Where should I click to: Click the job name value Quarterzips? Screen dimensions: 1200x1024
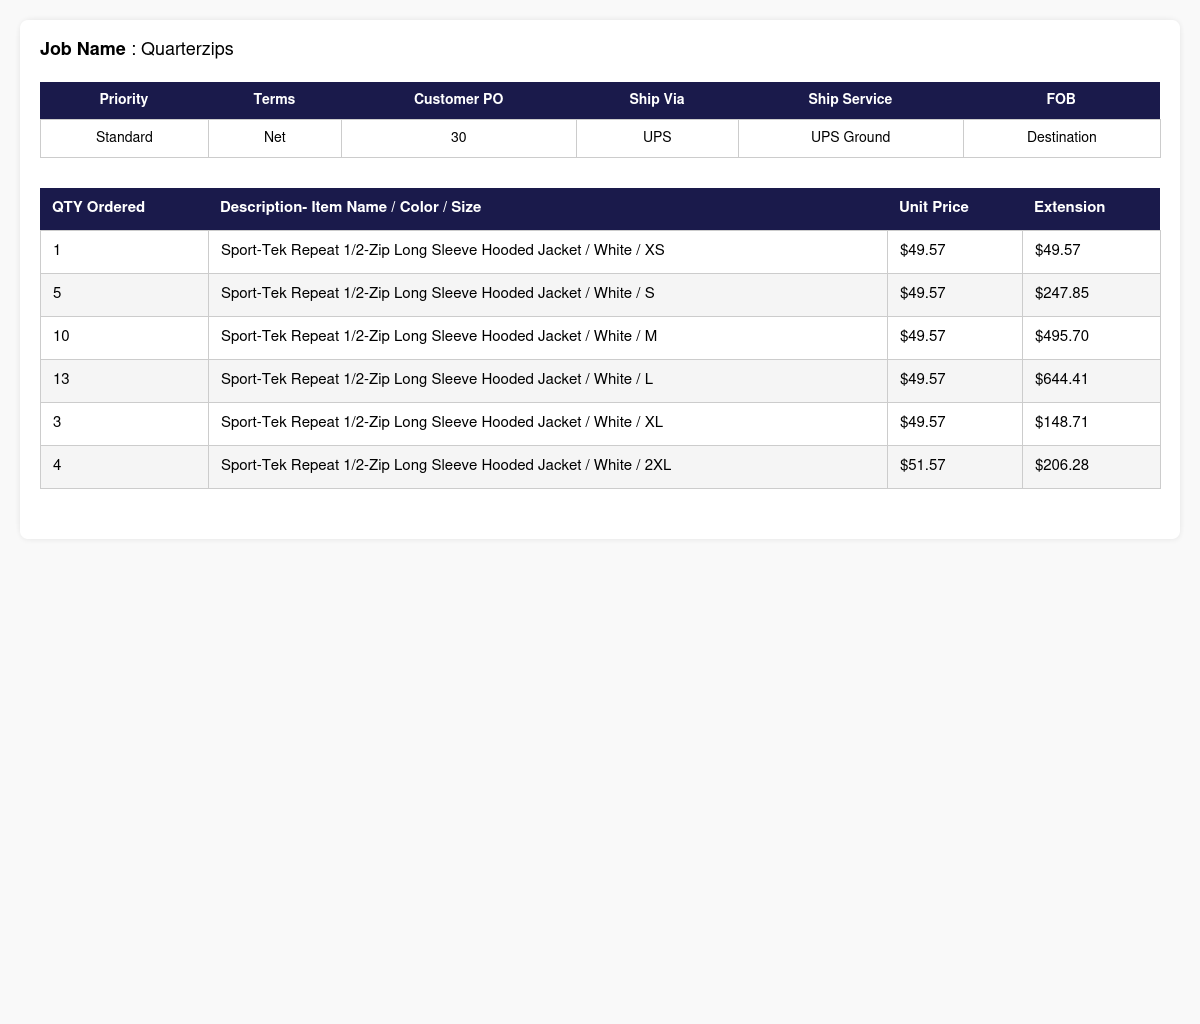[187, 49]
